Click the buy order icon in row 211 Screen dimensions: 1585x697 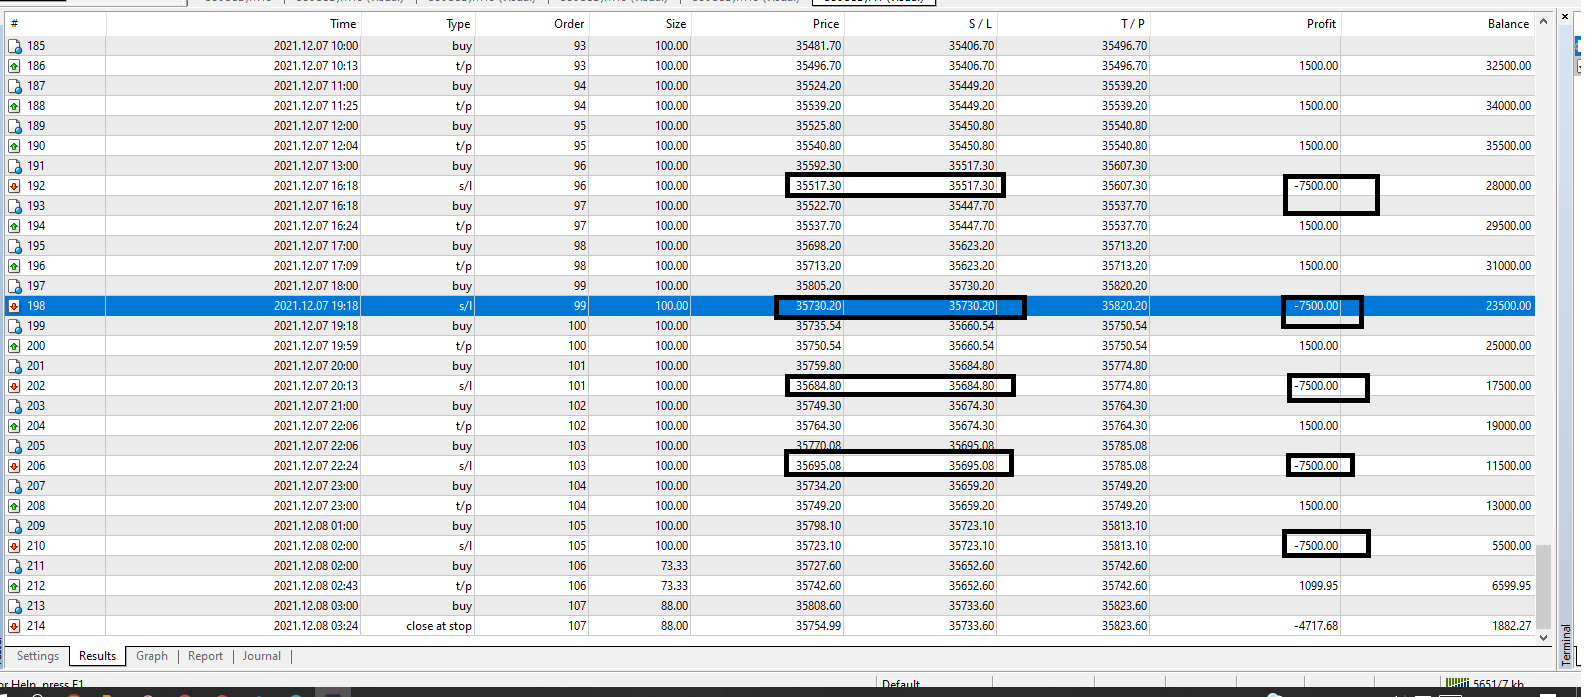coord(14,566)
